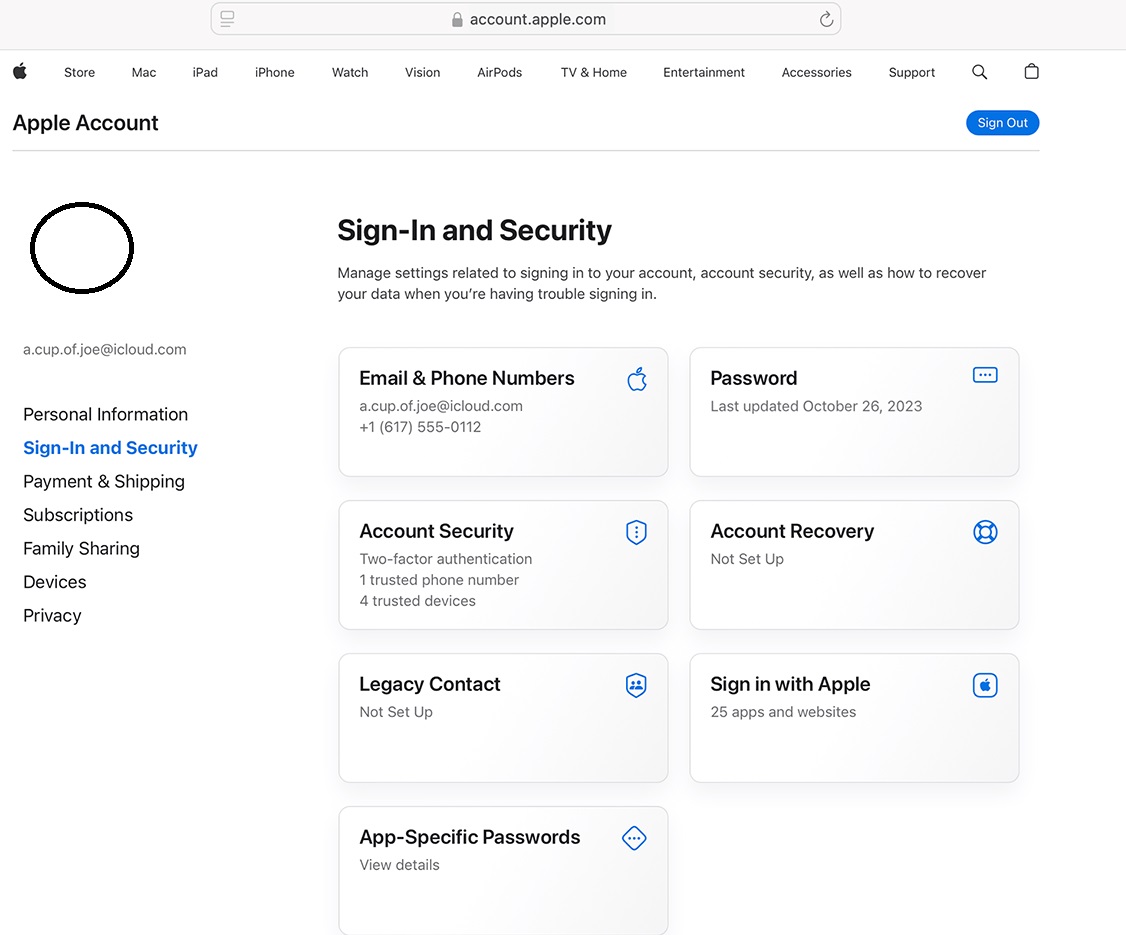Open the Legacy Contact card title

tap(429, 684)
